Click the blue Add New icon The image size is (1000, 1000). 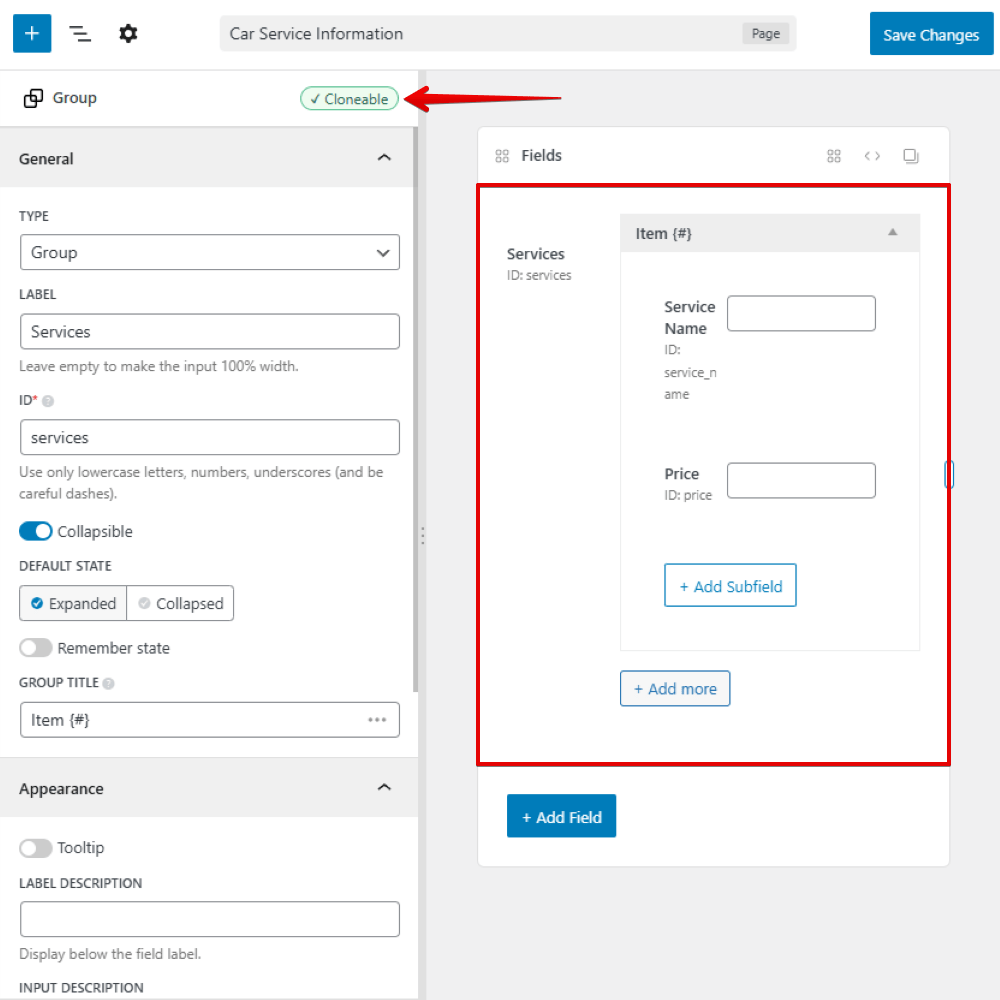click(x=31, y=33)
